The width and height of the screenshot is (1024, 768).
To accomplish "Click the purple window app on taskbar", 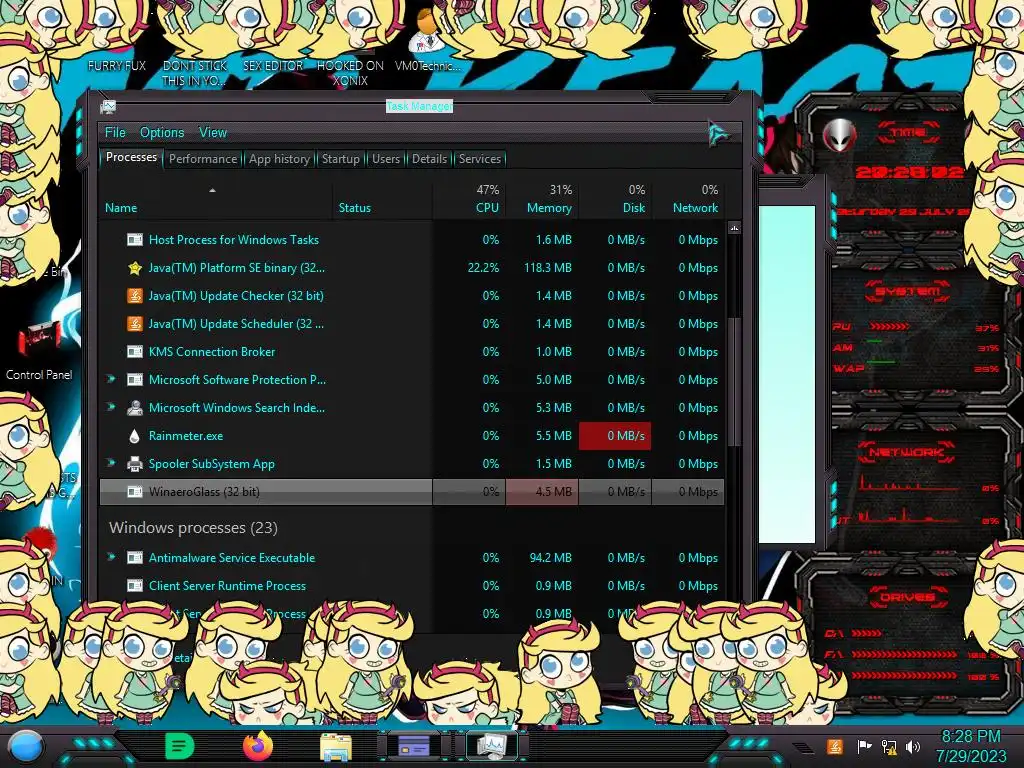I will click(x=413, y=746).
